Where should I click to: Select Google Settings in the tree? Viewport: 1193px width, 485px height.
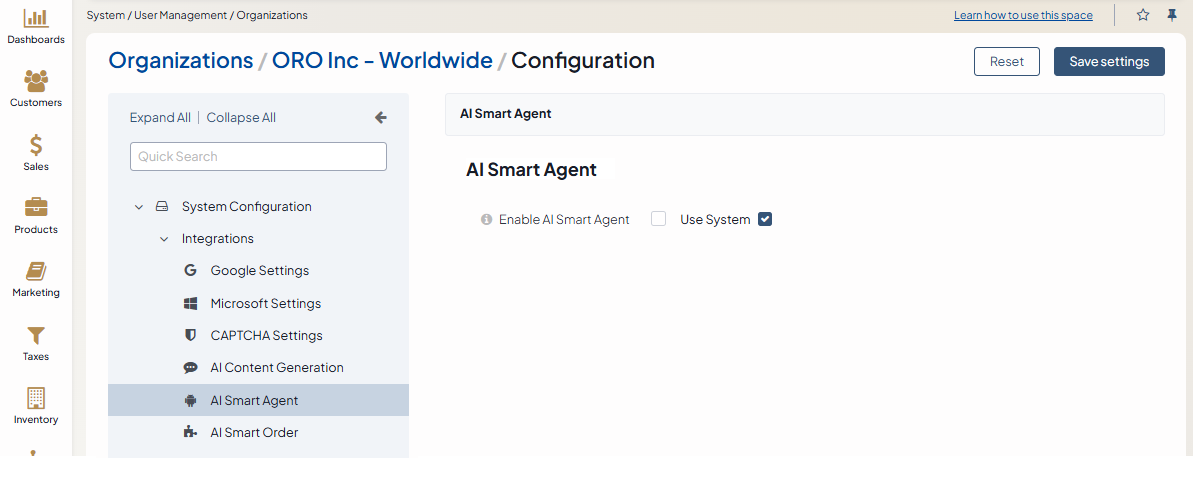pyautogui.click(x=259, y=271)
